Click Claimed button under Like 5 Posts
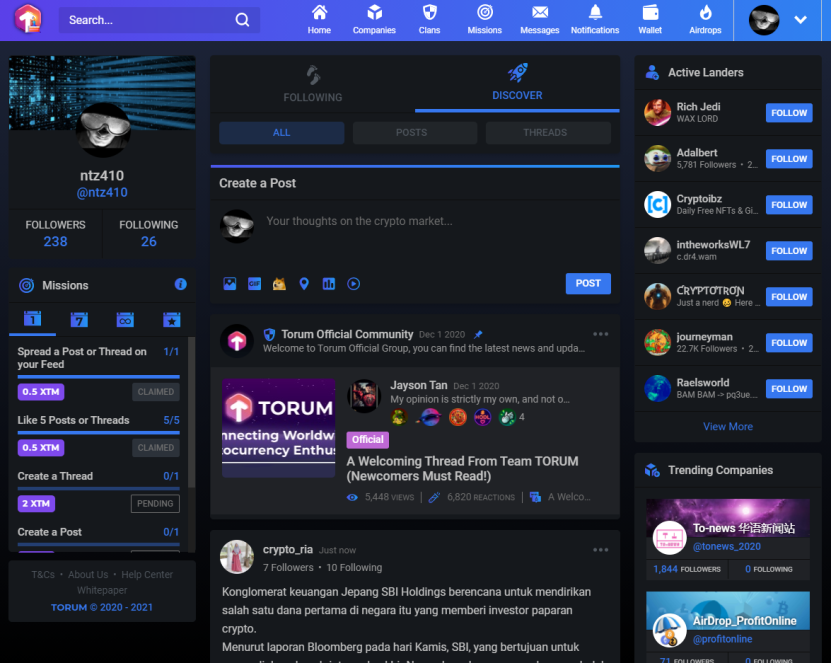 (x=156, y=448)
